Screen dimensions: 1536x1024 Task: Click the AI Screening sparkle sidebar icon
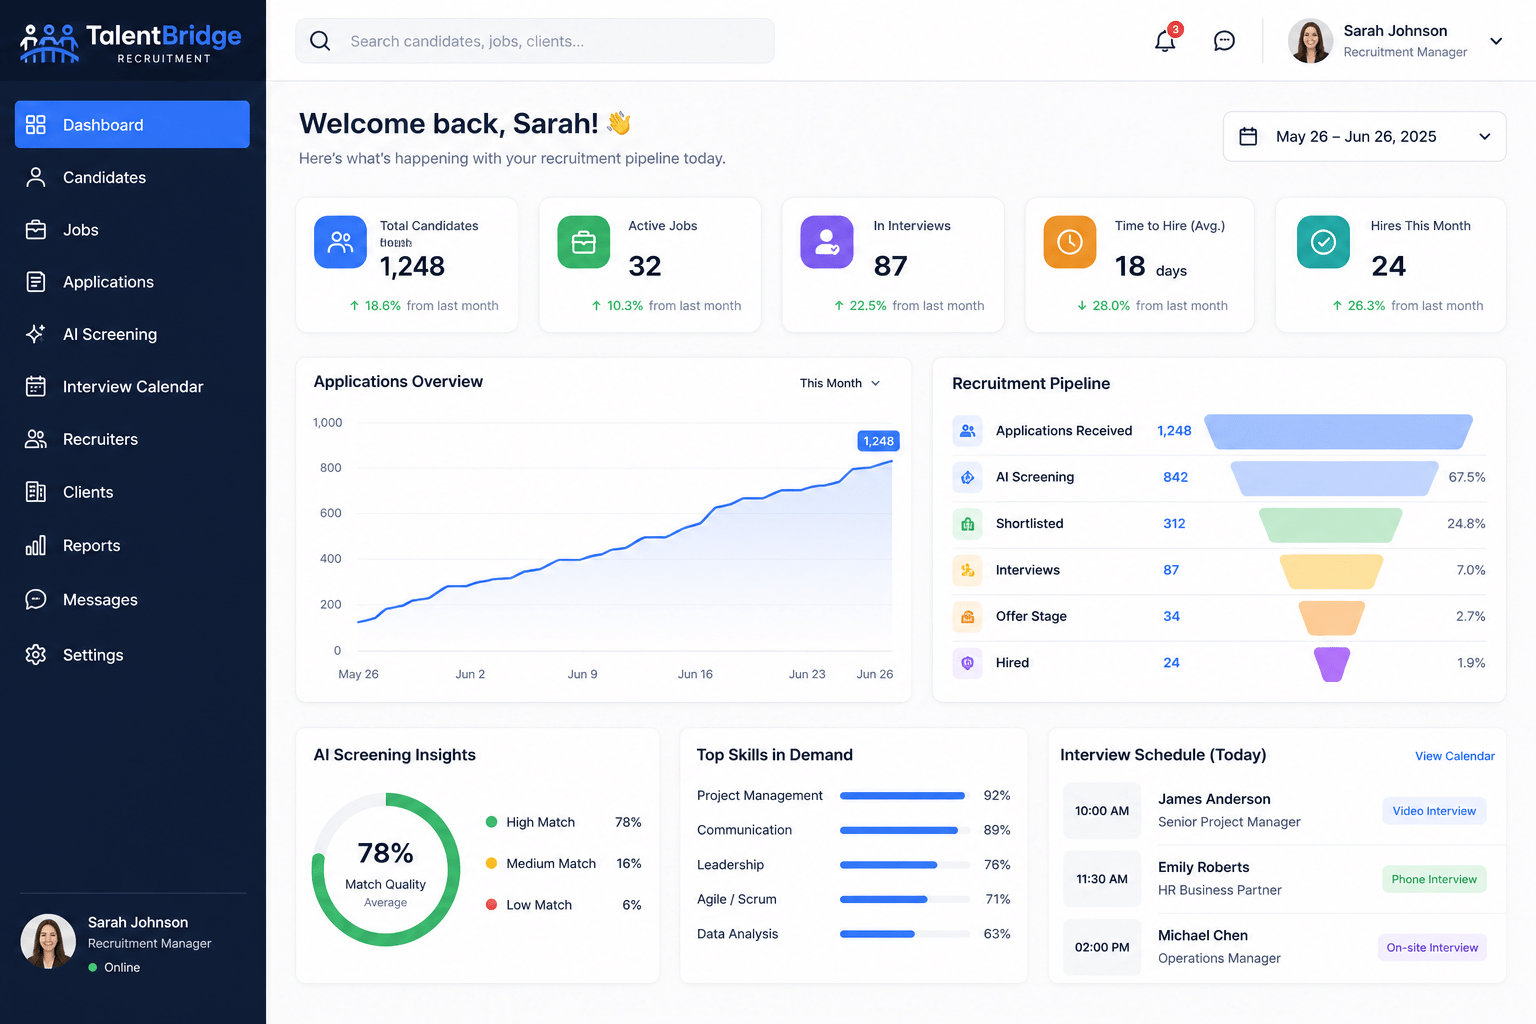[x=36, y=334]
